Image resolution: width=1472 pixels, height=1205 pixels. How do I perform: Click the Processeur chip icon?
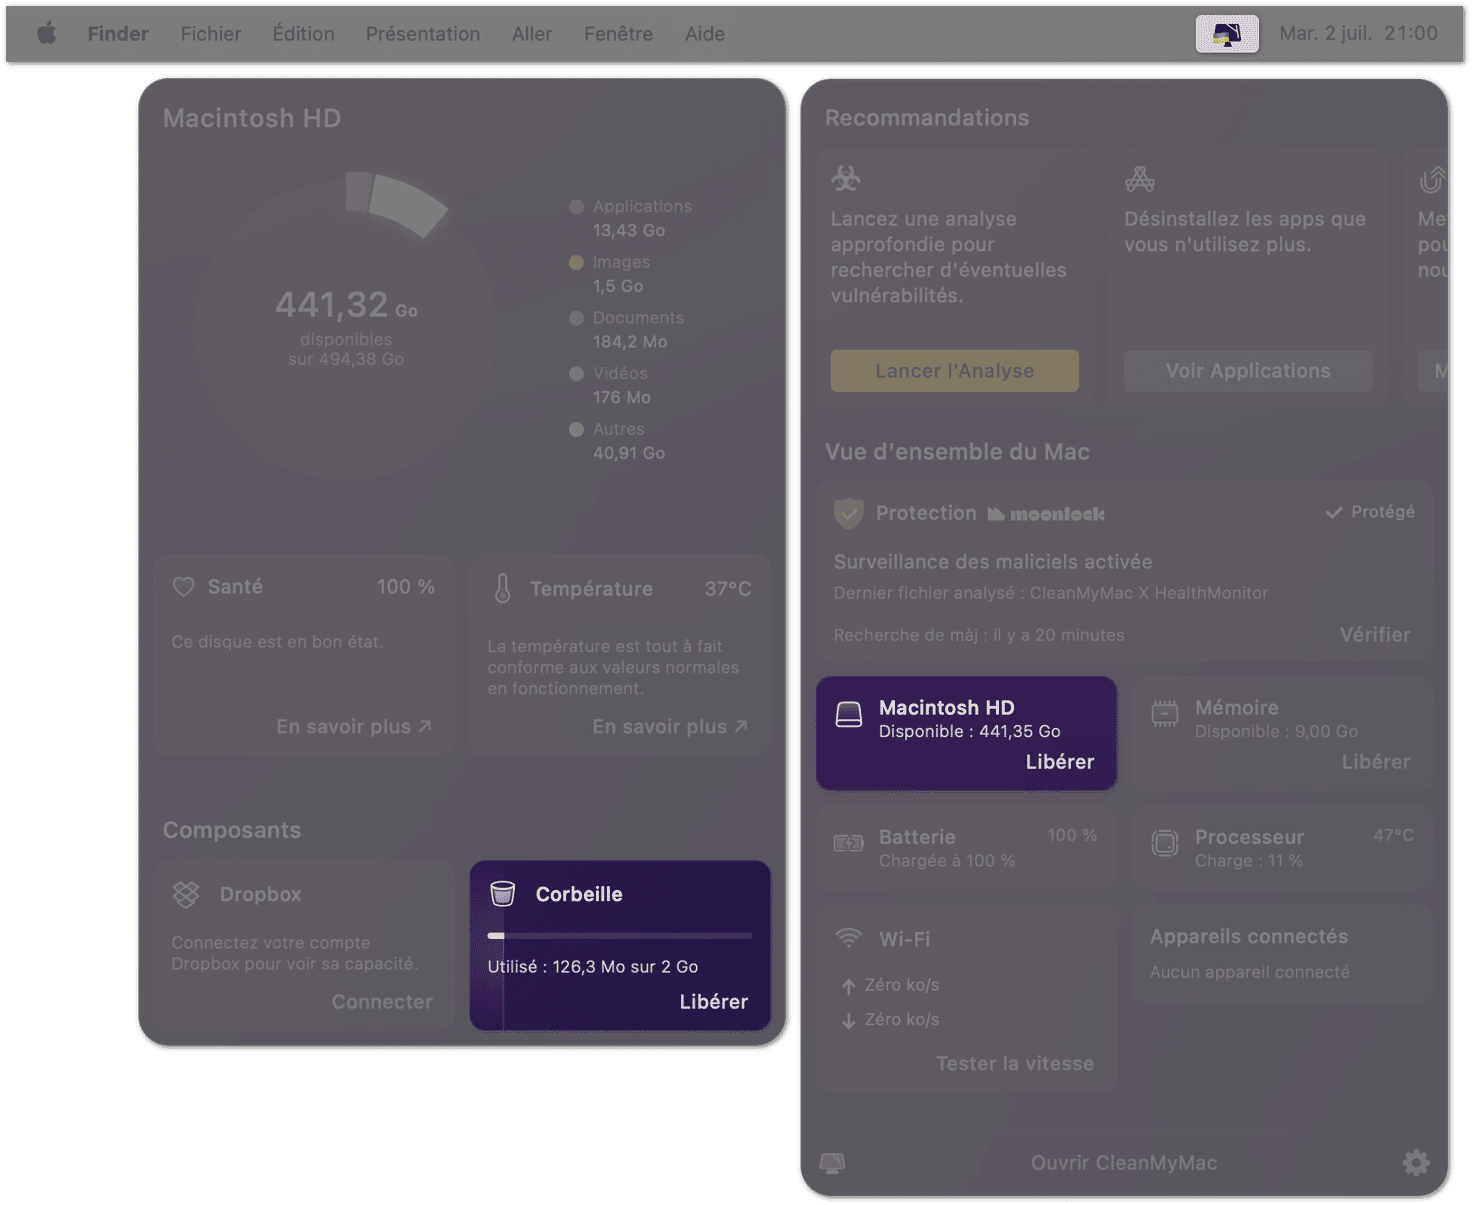click(1165, 843)
